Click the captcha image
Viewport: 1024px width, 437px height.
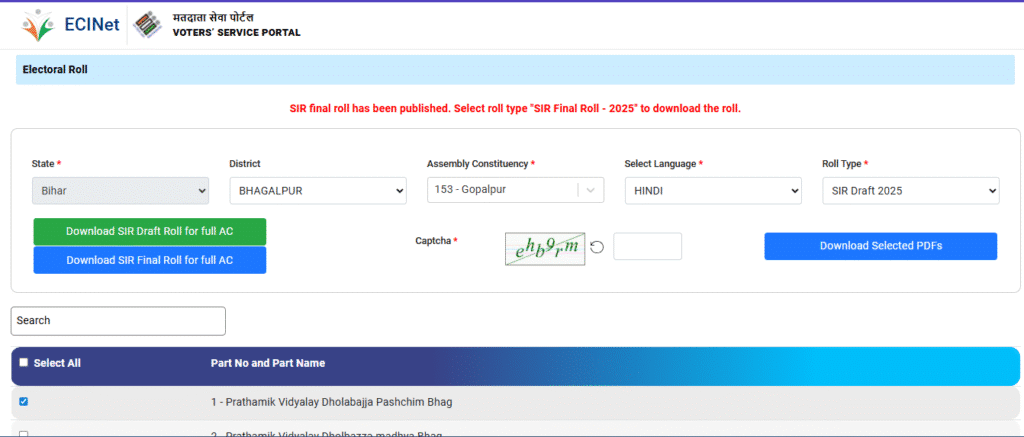point(545,247)
